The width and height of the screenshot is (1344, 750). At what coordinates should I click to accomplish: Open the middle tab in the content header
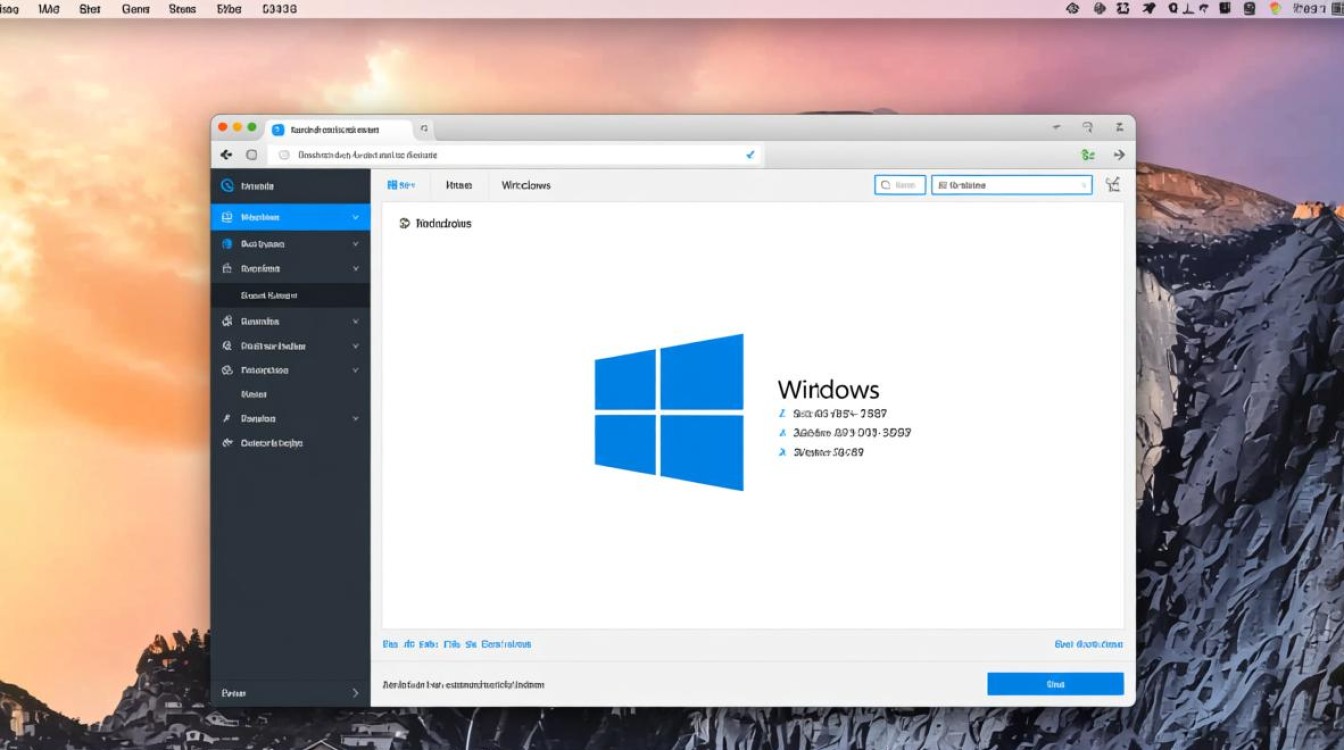458,185
